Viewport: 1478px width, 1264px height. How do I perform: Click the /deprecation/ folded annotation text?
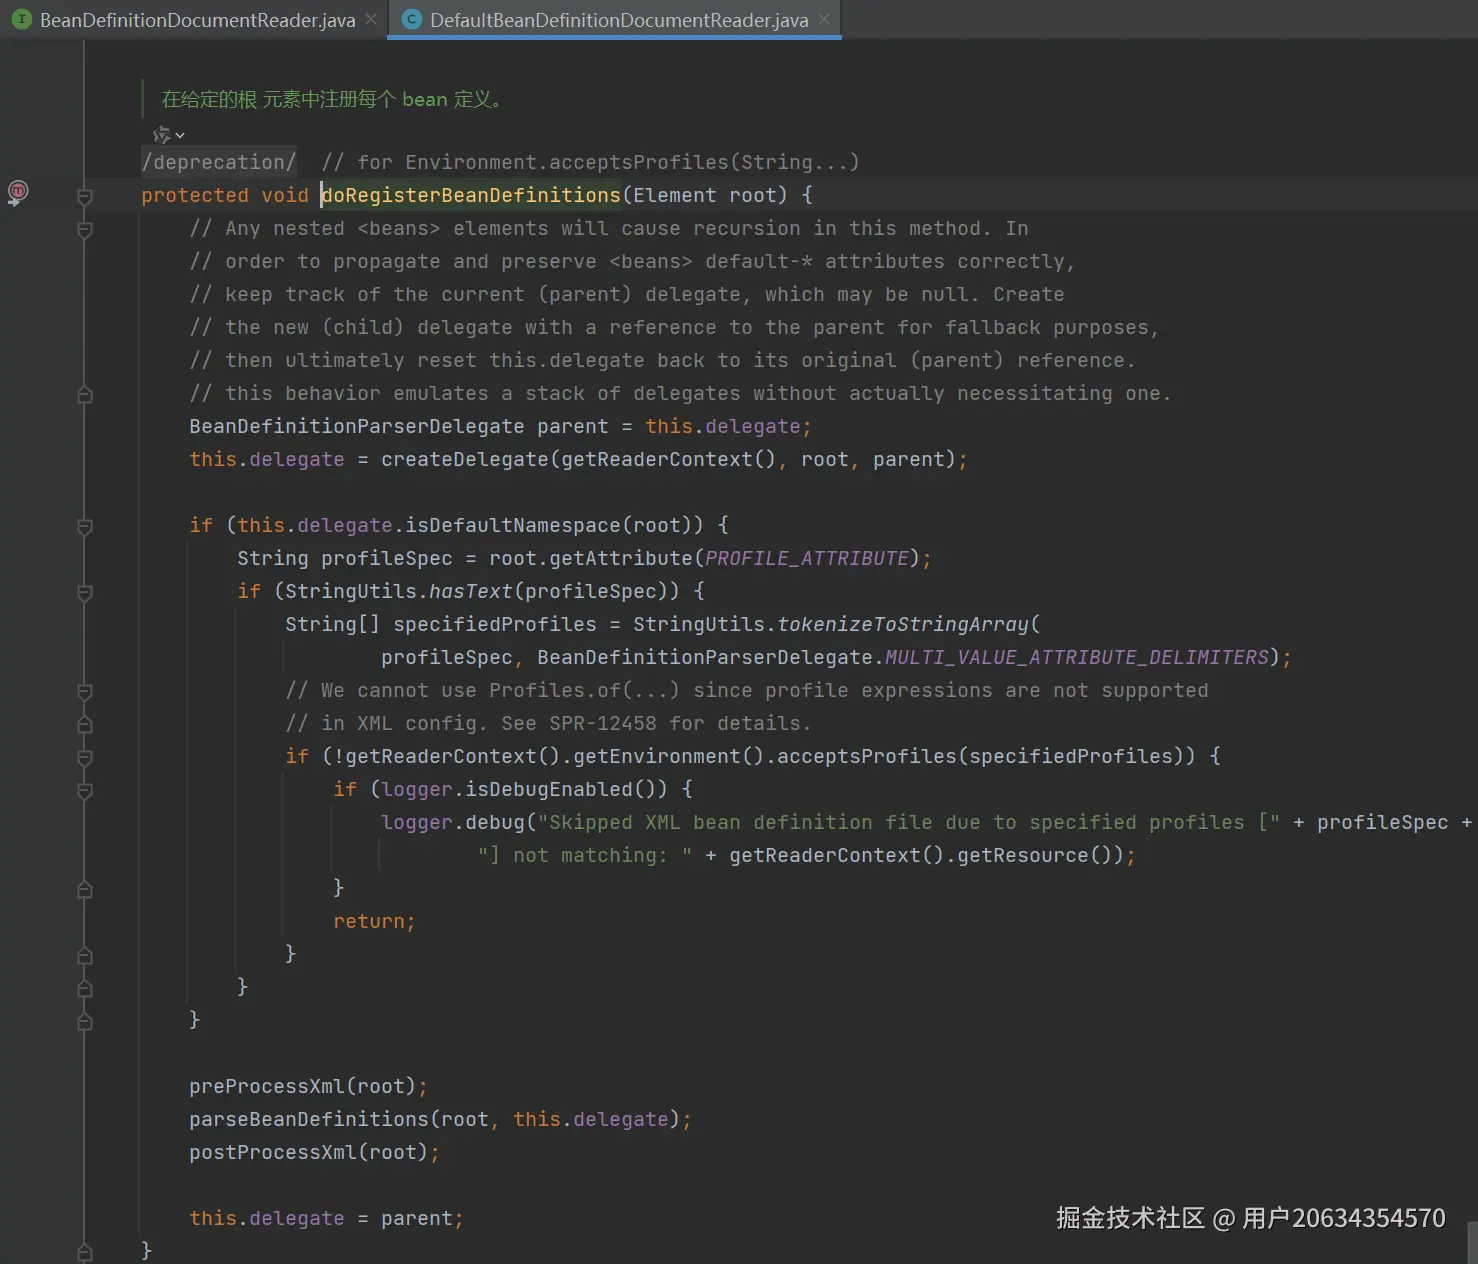point(219,162)
